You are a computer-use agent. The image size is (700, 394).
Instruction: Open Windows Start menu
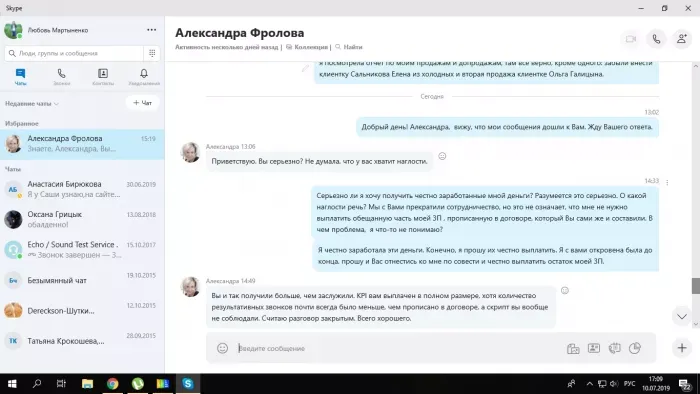(x=12, y=383)
